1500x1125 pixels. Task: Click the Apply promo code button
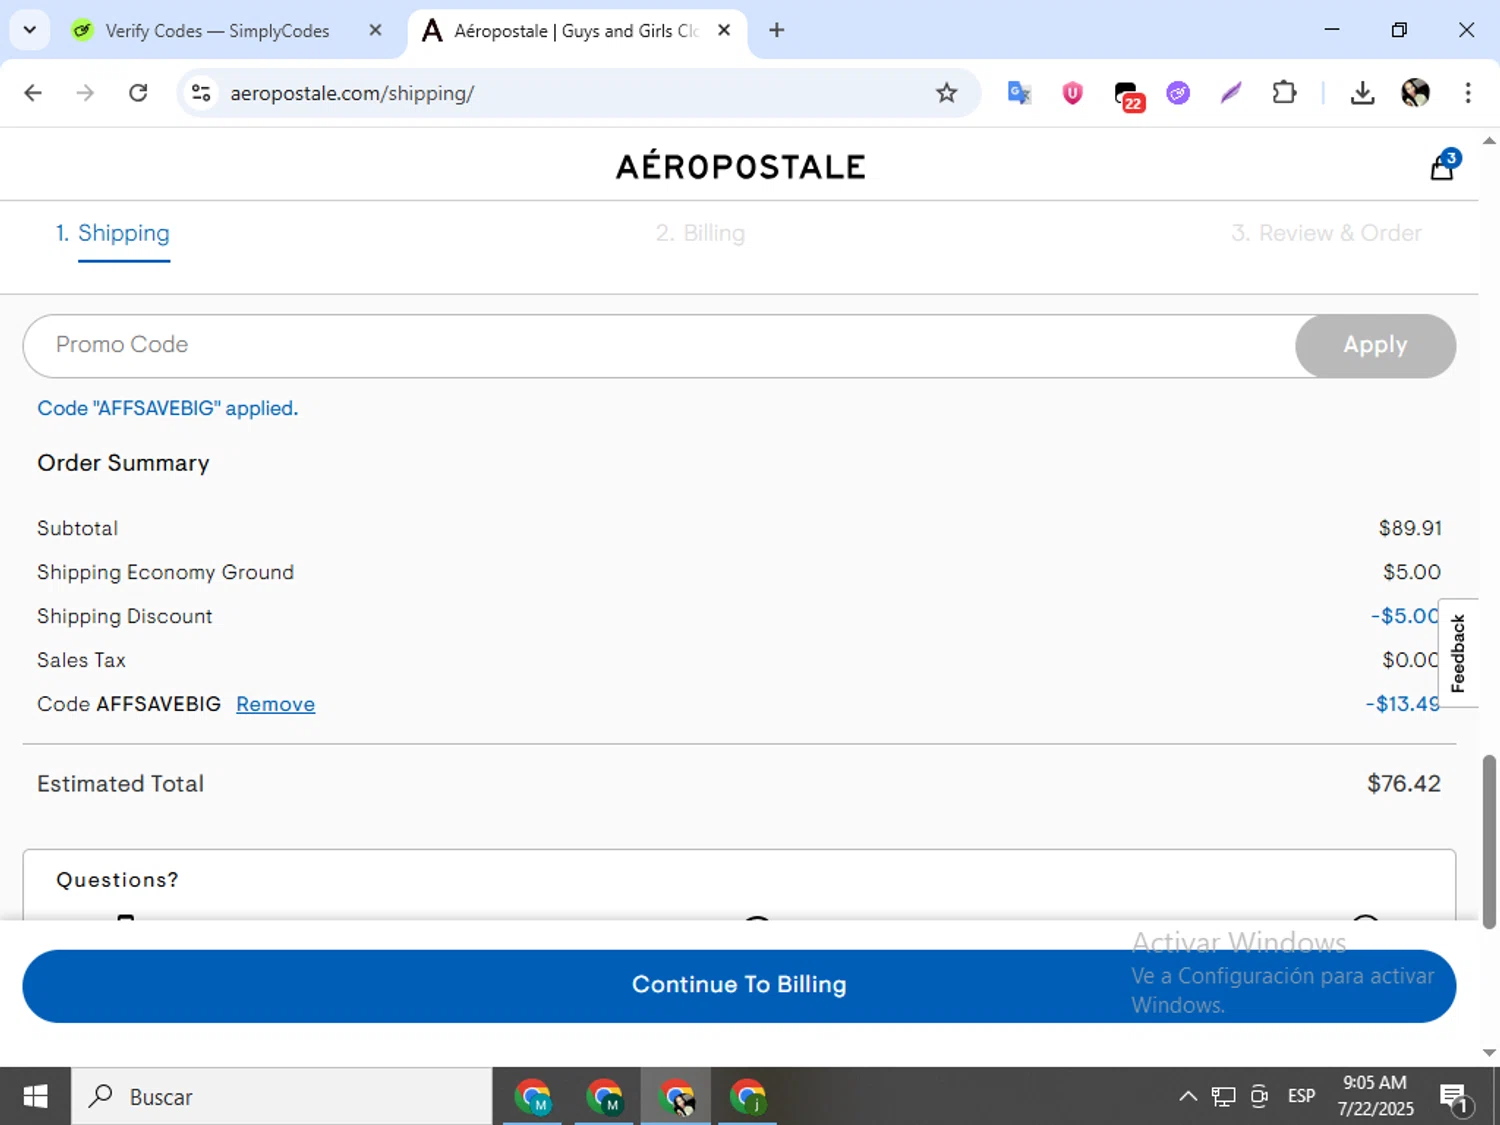[1375, 345]
